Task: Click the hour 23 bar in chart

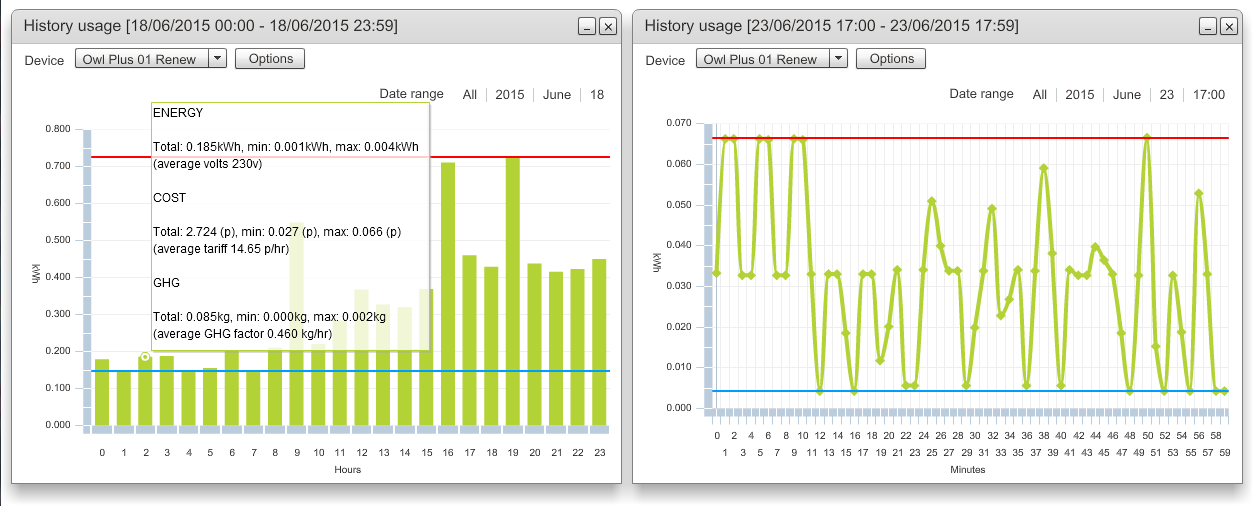Action: click(x=599, y=342)
